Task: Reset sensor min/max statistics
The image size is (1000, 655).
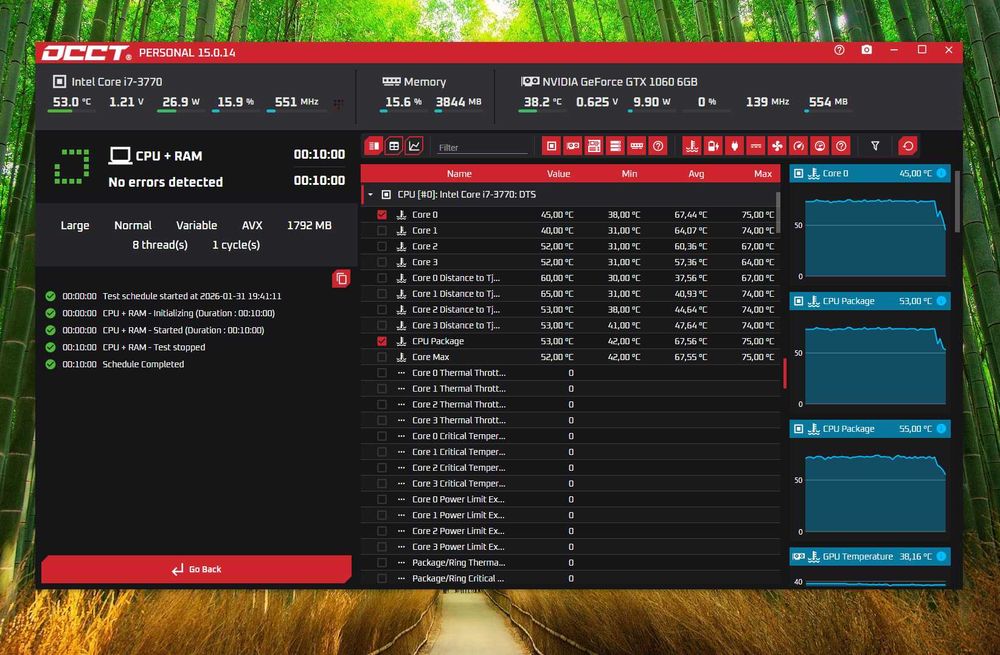Action: click(x=908, y=146)
